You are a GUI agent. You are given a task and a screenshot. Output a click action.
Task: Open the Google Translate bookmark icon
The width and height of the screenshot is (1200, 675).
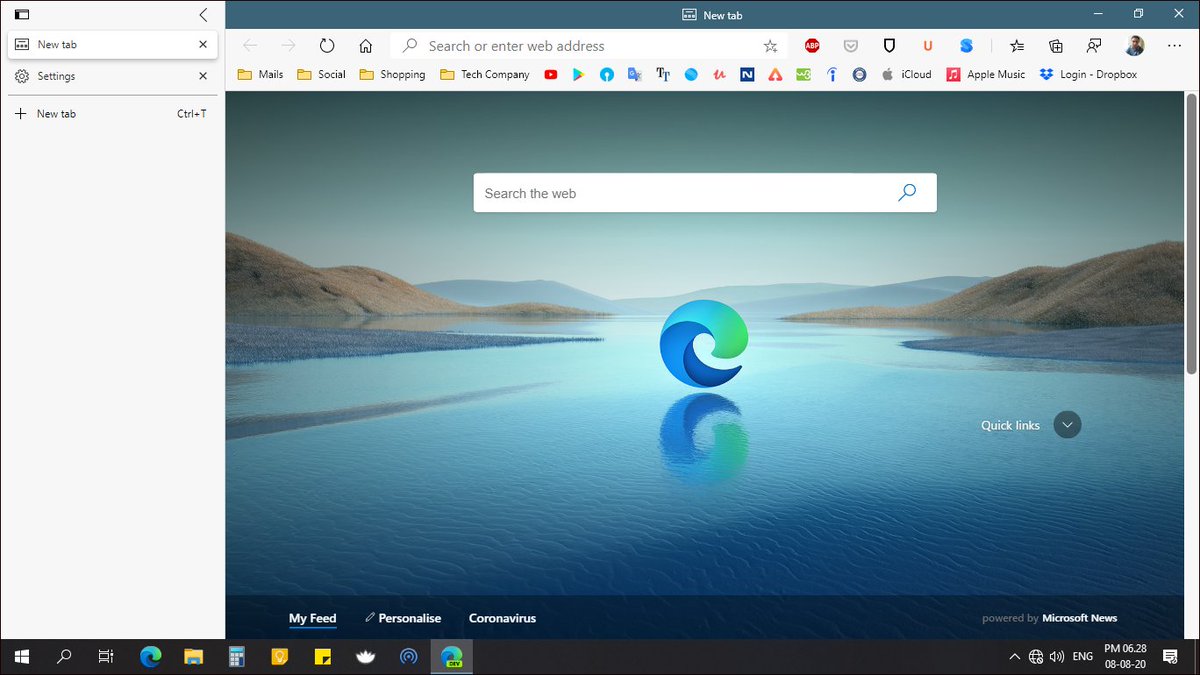(x=634, y=74)
